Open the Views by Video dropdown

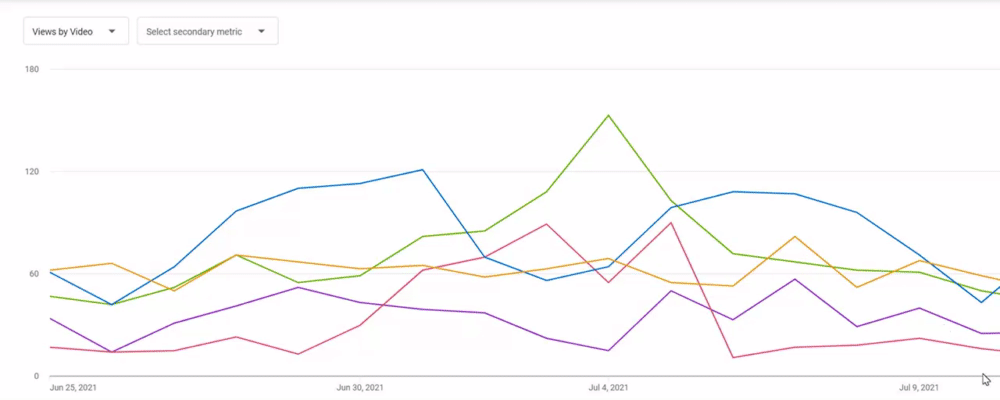point(73,32)
